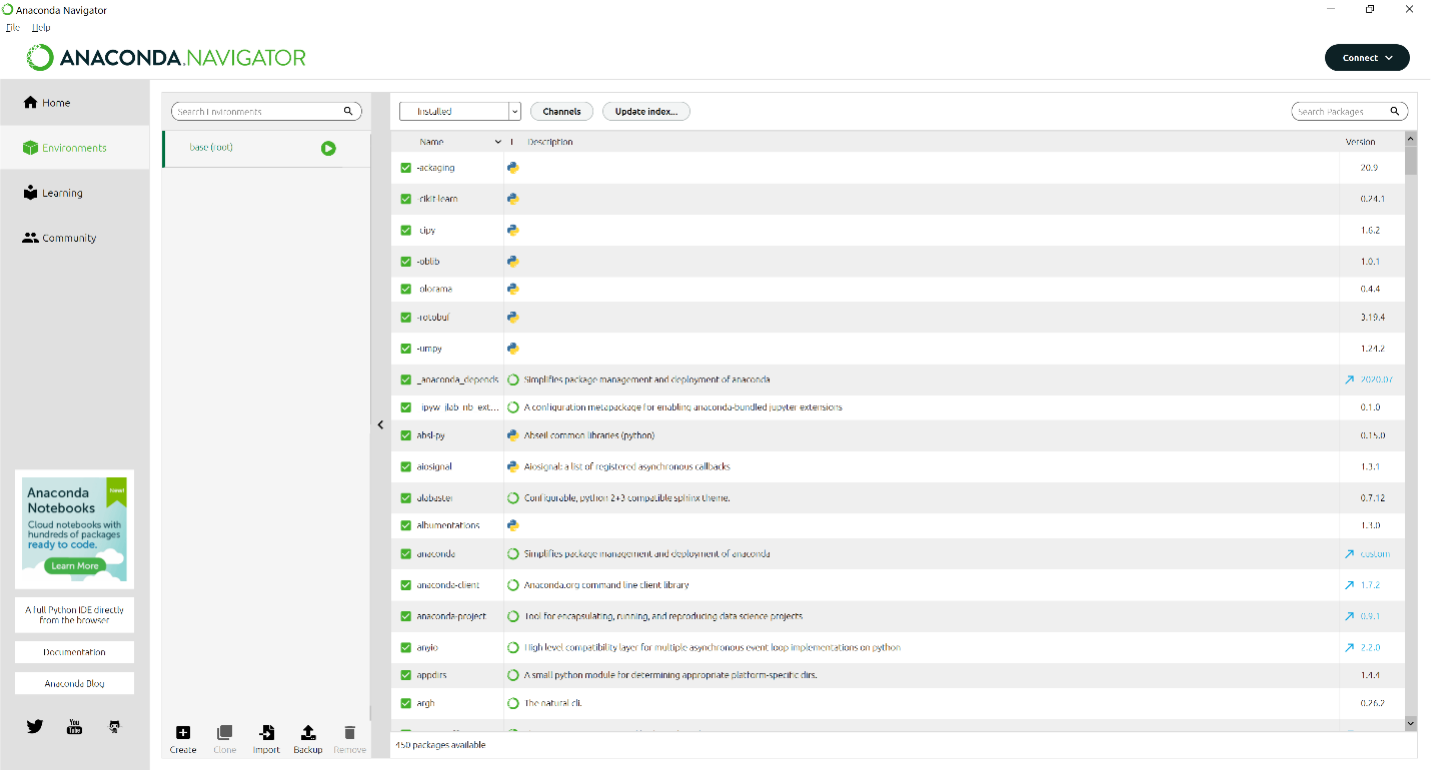This screenshot has height=770, width=1433.
Task: Click the Channels button
Action: tap(562, 111)
